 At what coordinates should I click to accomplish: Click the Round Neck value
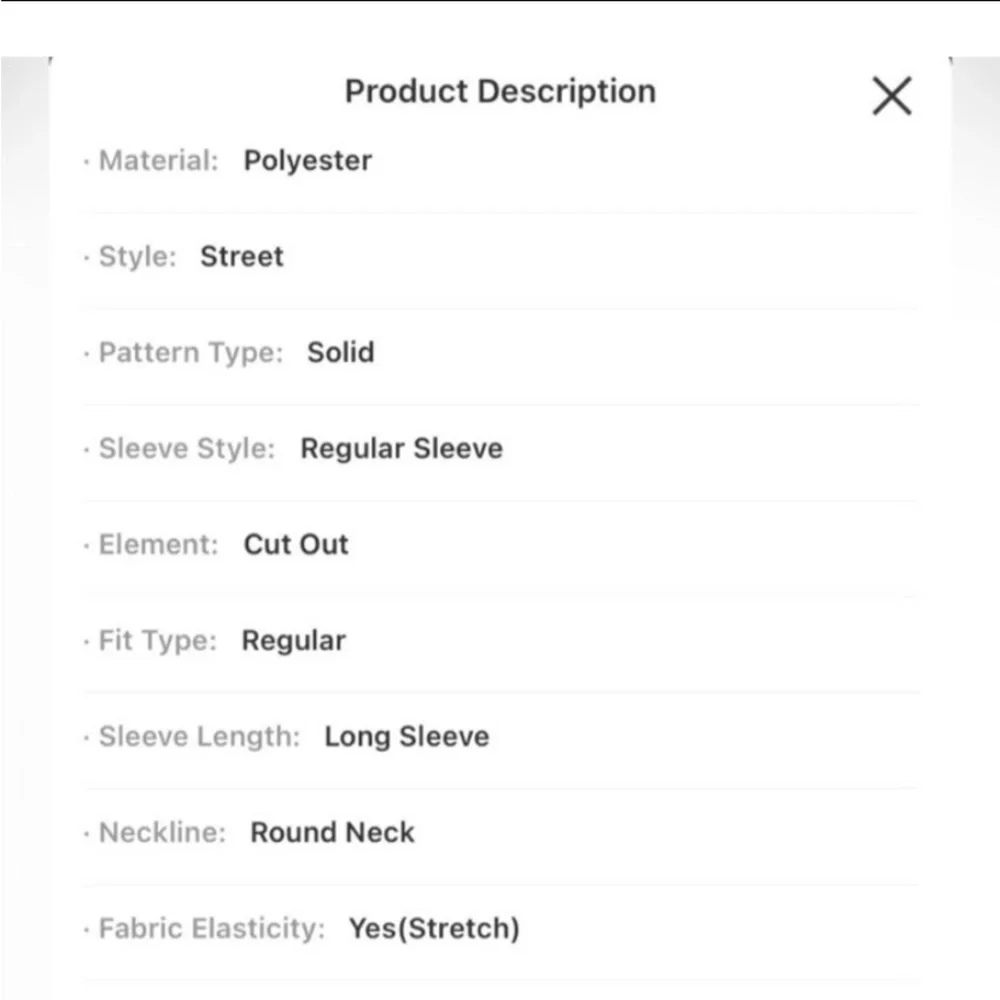[x=332, y=833]
